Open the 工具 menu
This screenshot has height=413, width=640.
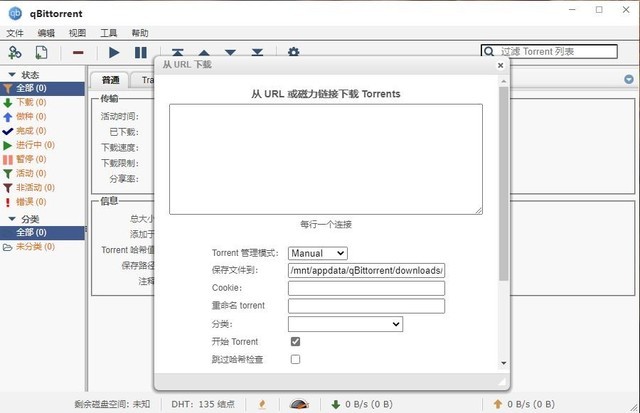point(109,33)
